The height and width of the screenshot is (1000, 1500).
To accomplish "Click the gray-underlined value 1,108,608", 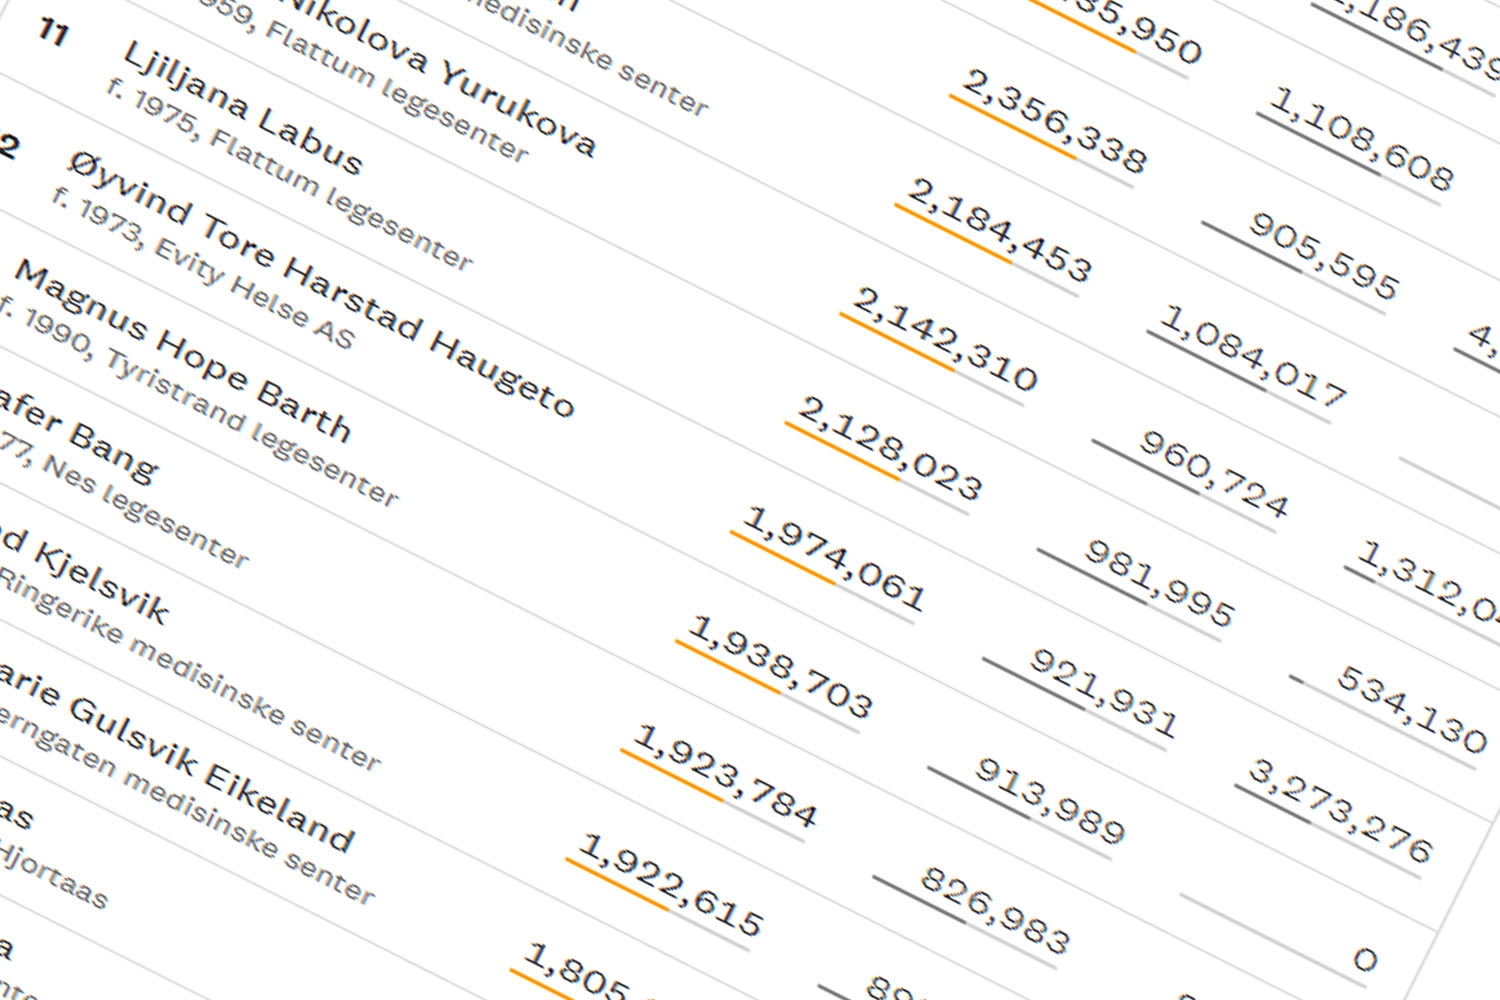I will point(1361,139).
